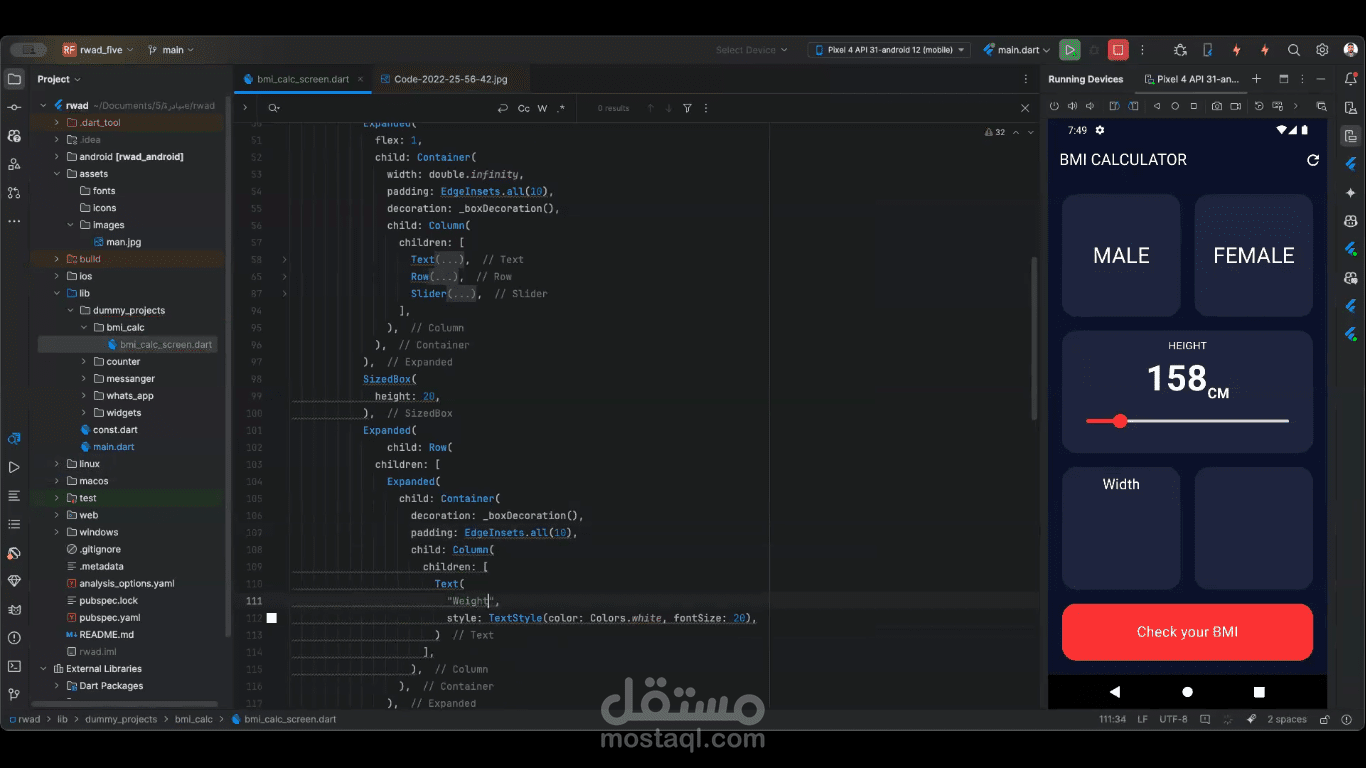1366x768 pixels.
Task: Open main.dart in project tree
Action: [114, 447]
